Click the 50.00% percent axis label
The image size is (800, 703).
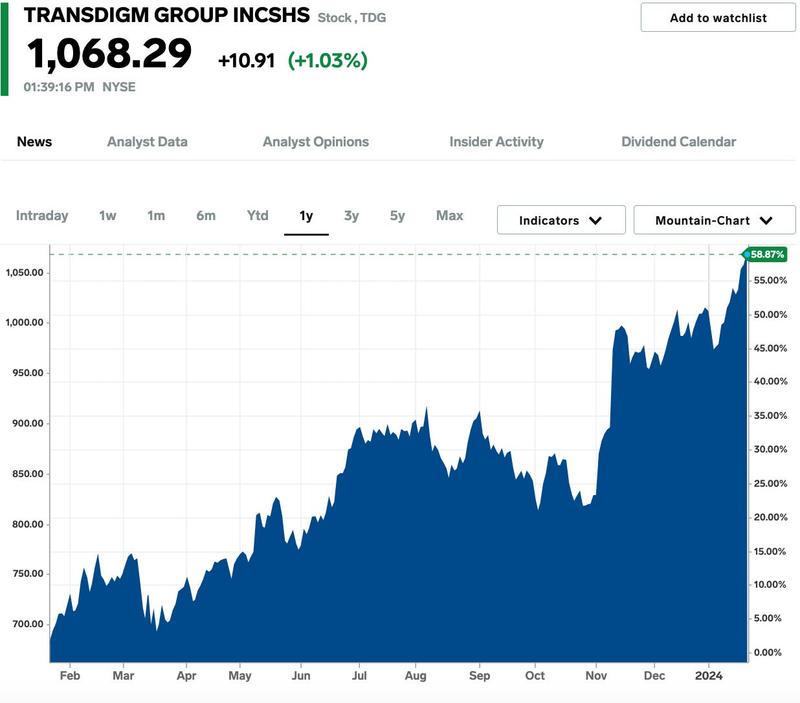[770, 315]
